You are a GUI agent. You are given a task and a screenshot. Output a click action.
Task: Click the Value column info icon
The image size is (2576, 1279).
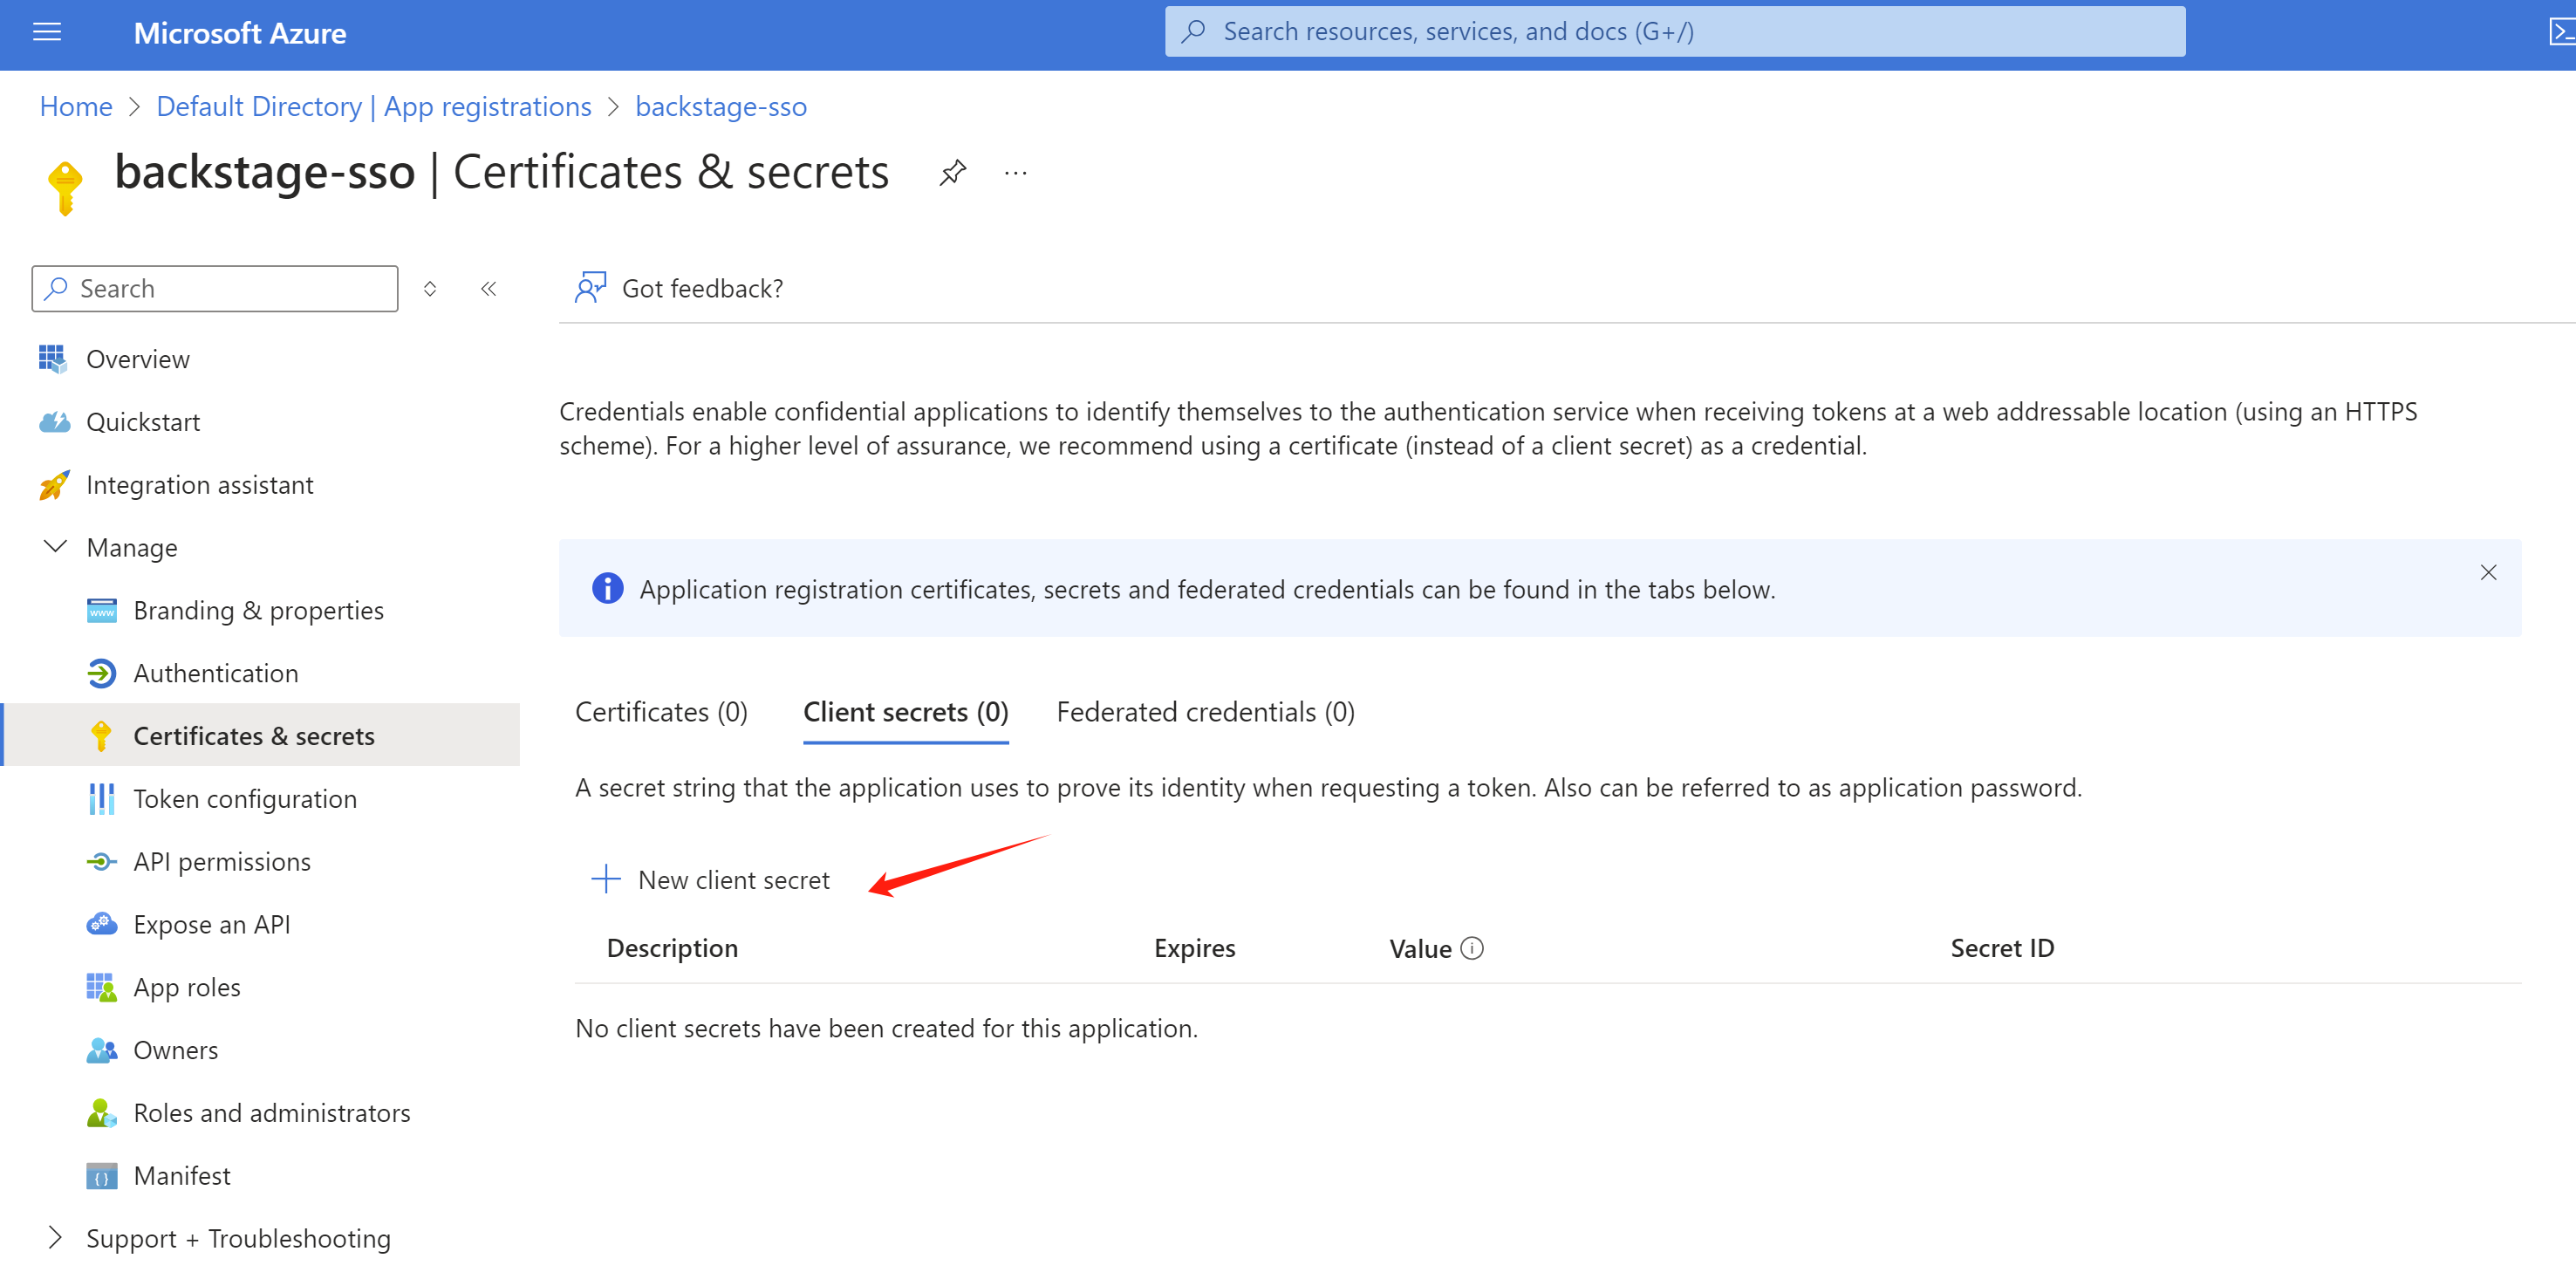tap(1472, 948)
